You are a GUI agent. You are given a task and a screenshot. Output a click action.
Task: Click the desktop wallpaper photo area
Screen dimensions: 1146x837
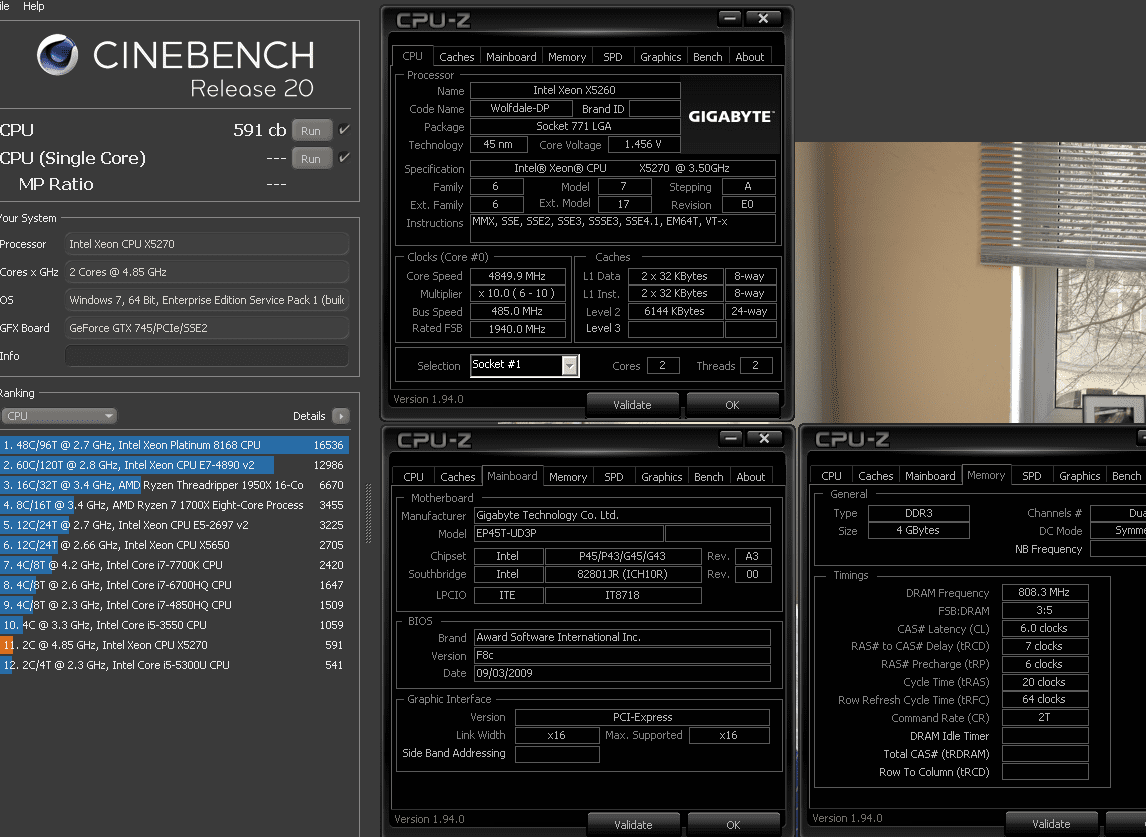(970, 281)
